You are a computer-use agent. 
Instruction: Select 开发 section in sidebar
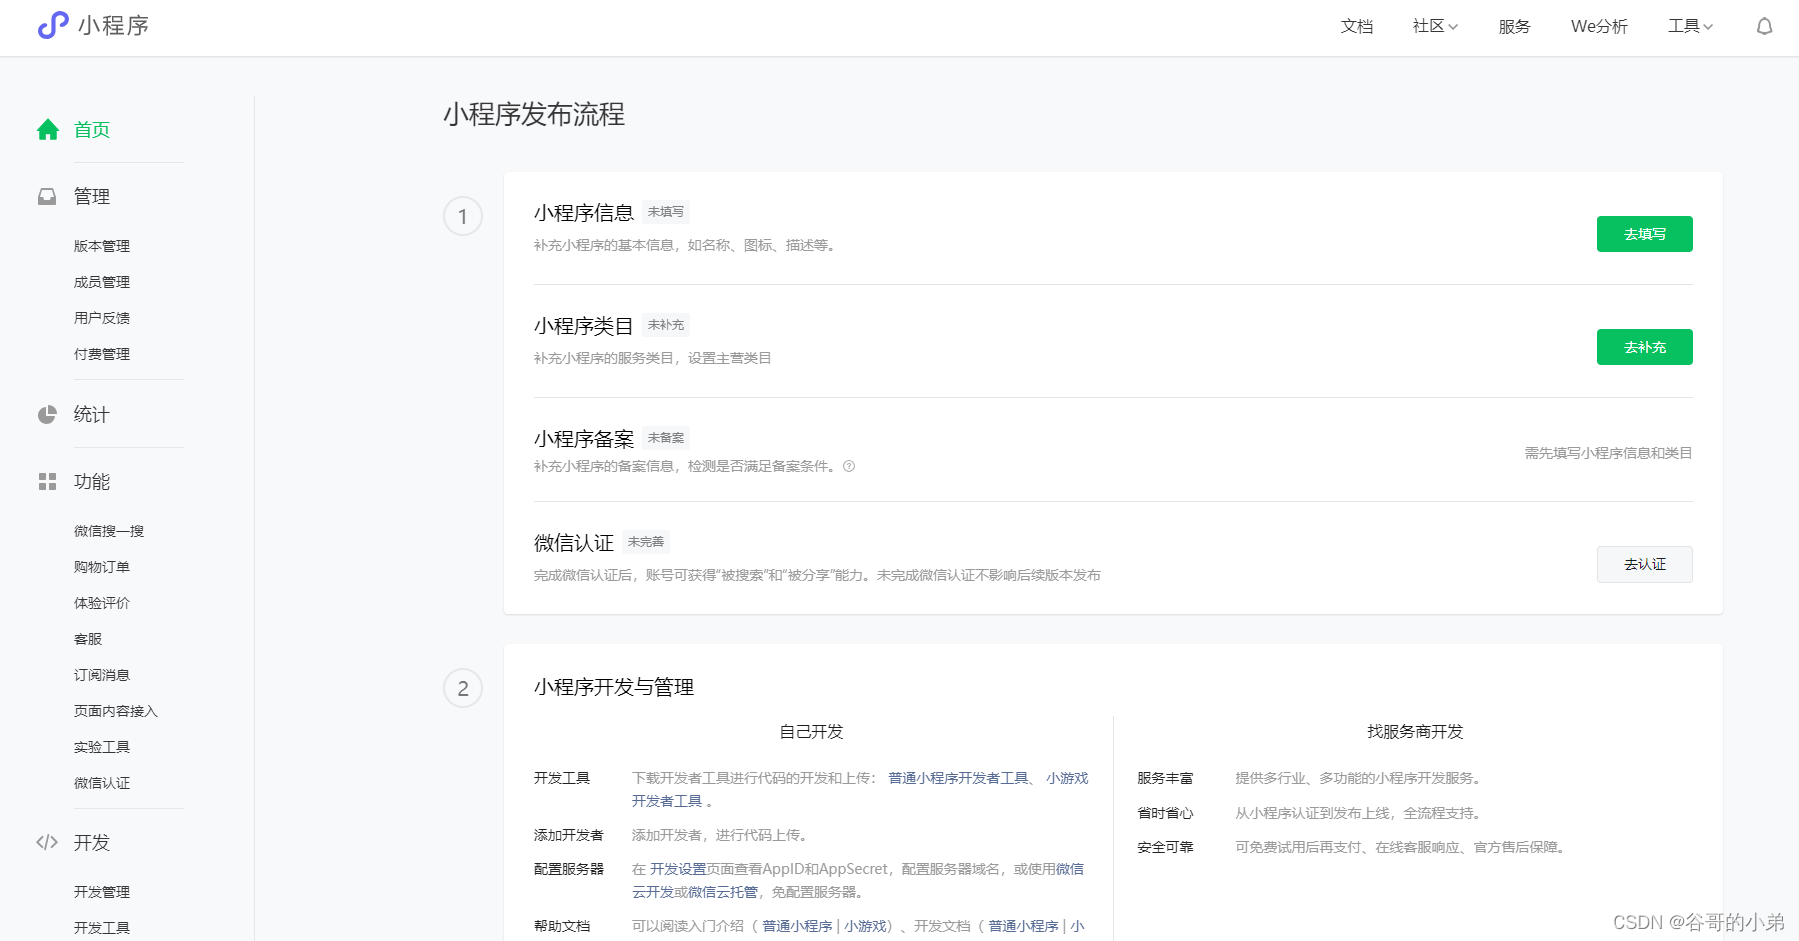92,842
